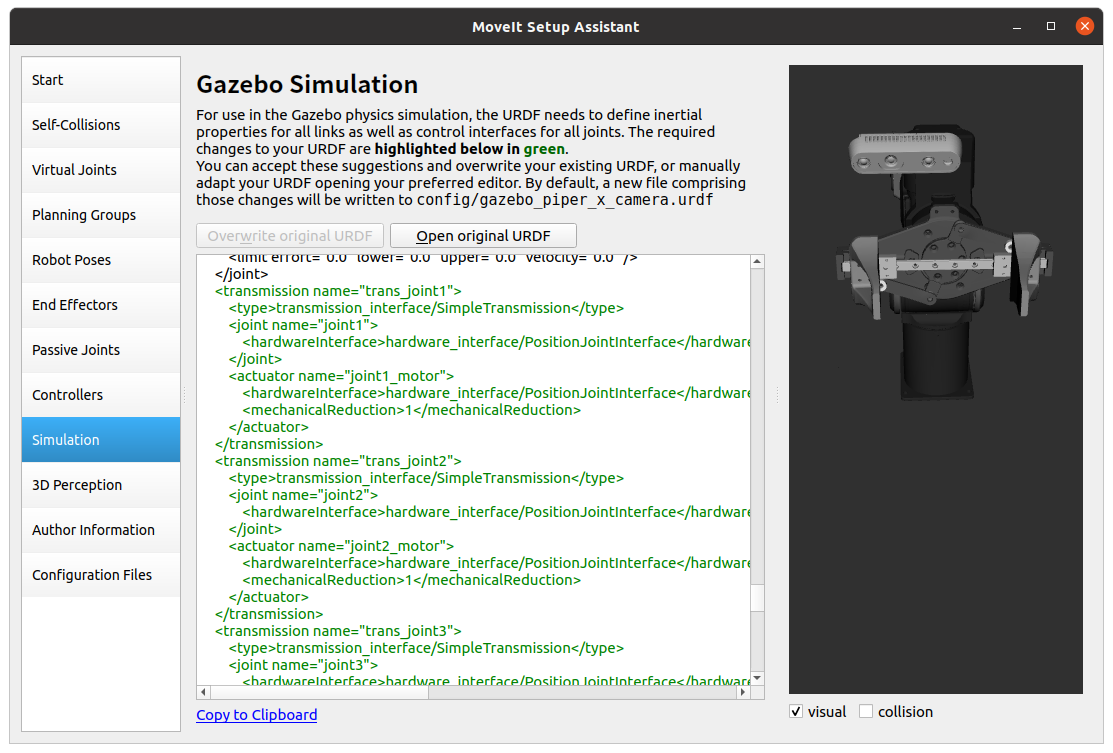Click horizontal scroll-right arrow
This screenshot has width=1113, height=753.
[x=743, y=692]
